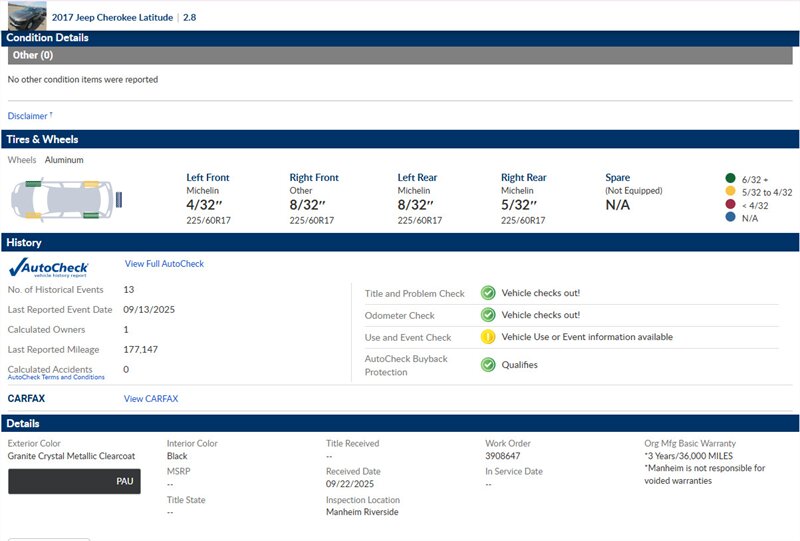Click the vehicle thumbnail photo at top
This screenshot has height=541, width=800.
[x=23, y=14]
